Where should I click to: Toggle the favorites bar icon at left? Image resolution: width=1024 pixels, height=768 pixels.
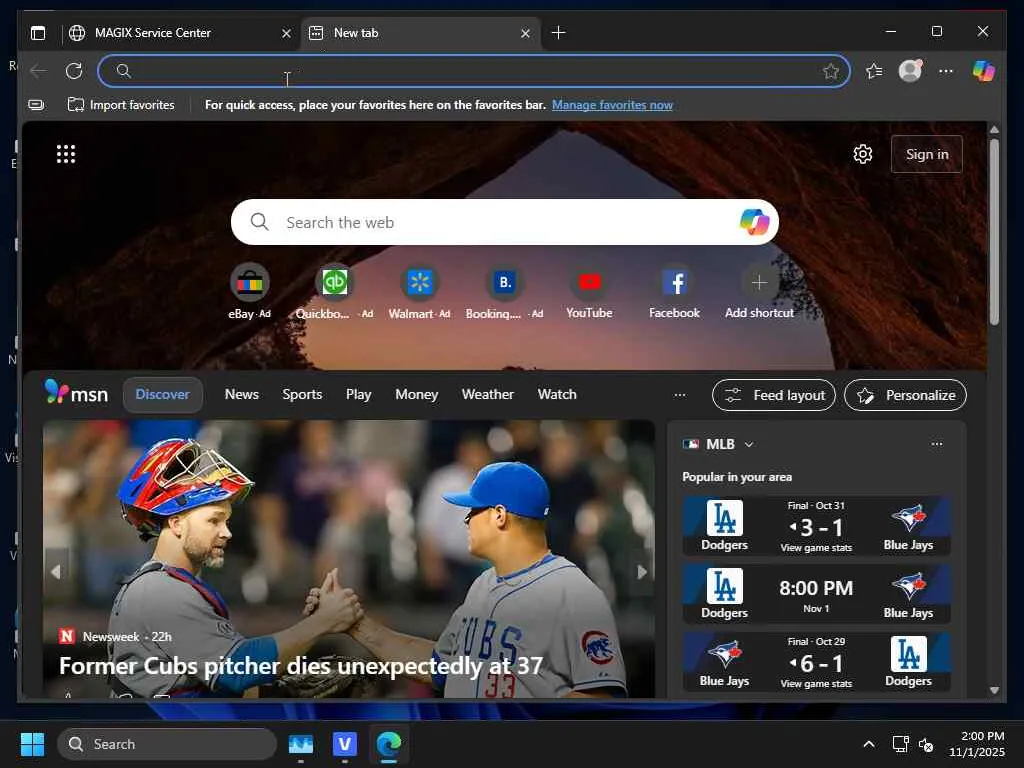point(37,104)
